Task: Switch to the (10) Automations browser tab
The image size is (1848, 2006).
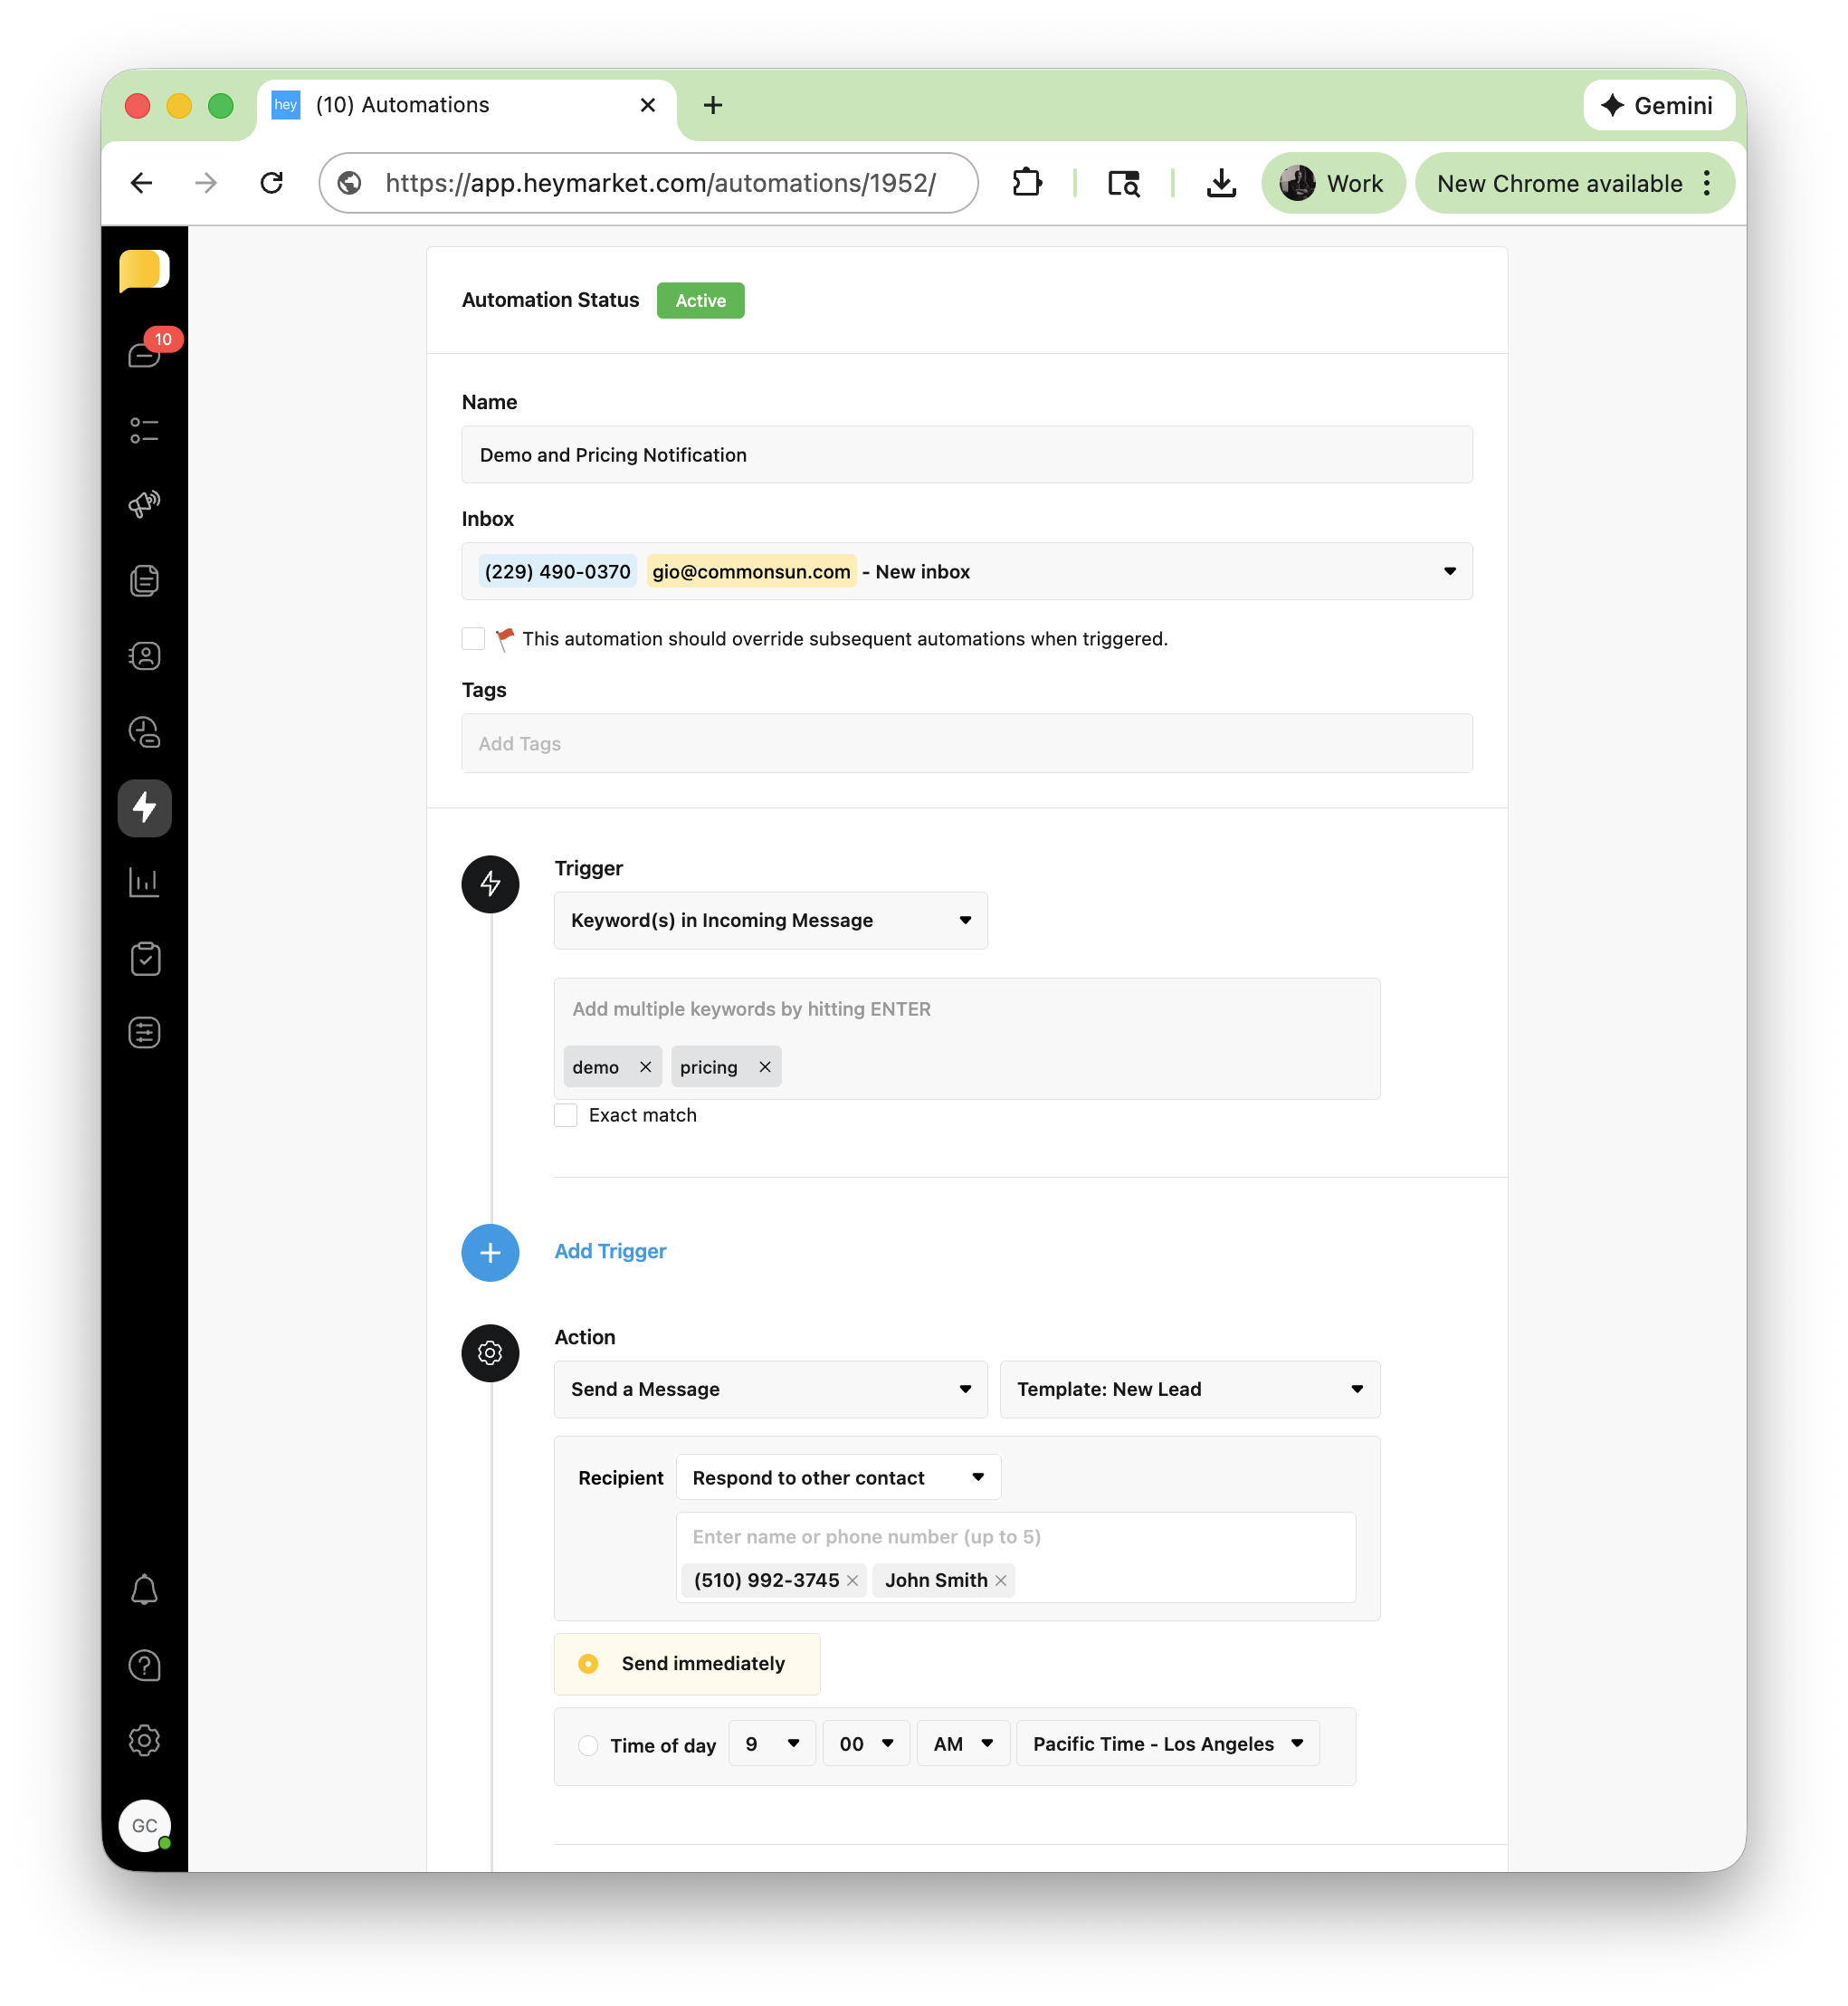Action: coord(403,105)
